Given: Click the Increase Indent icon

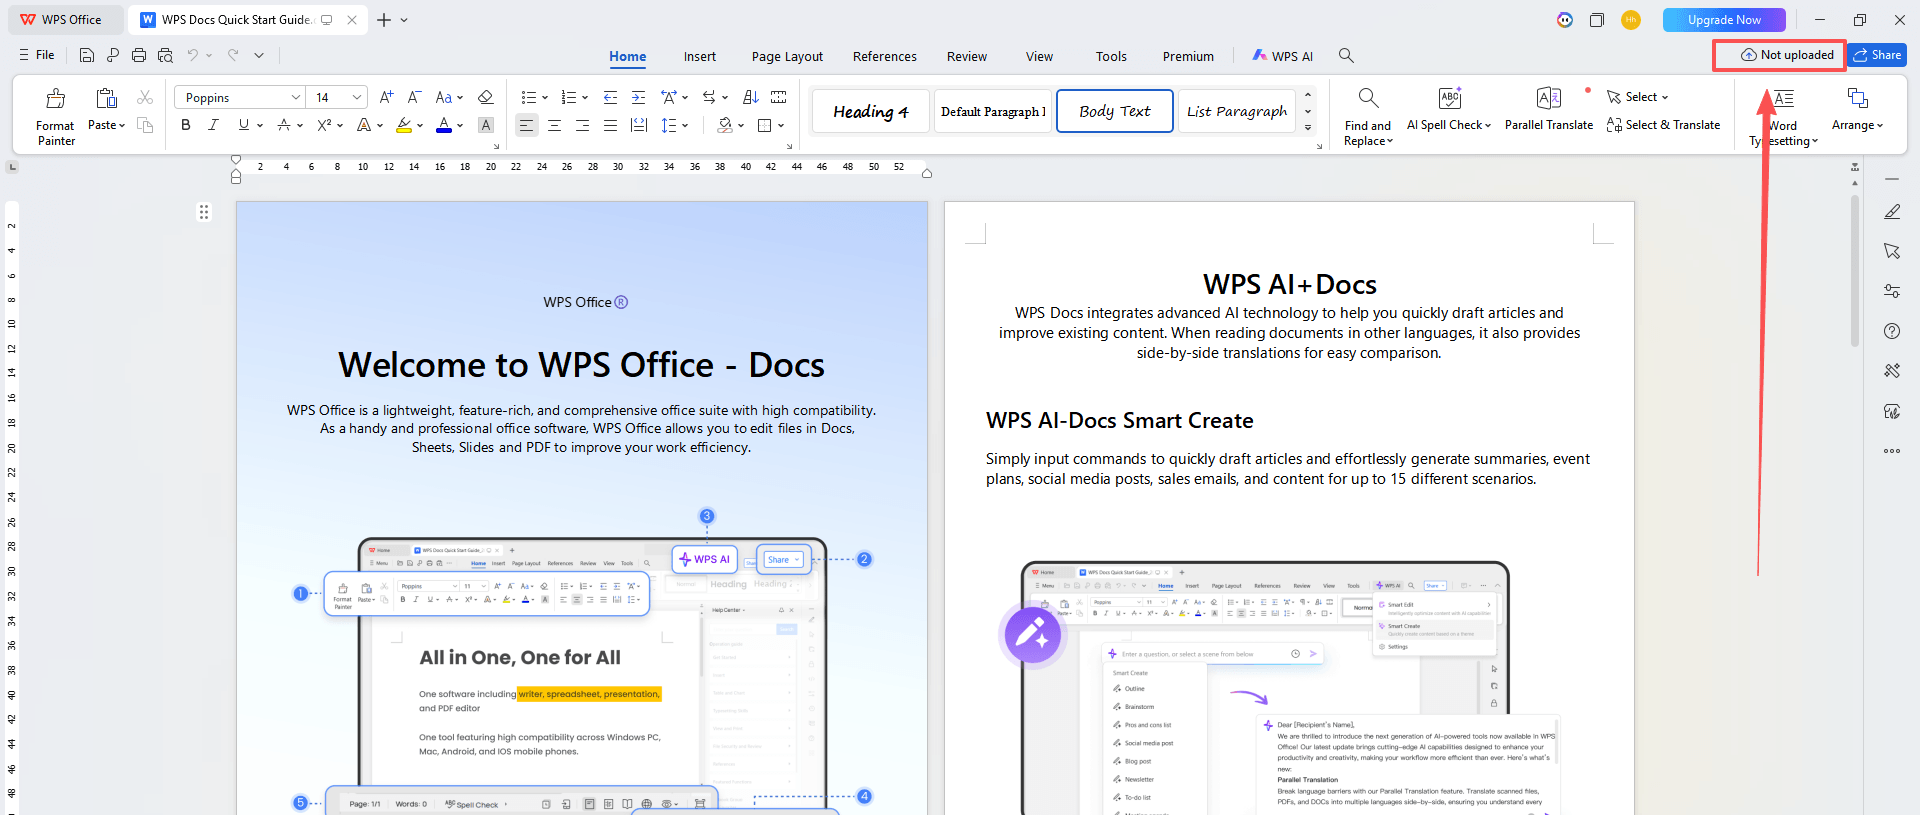Looking at the screenshot, I should click(x=638, y=97).
